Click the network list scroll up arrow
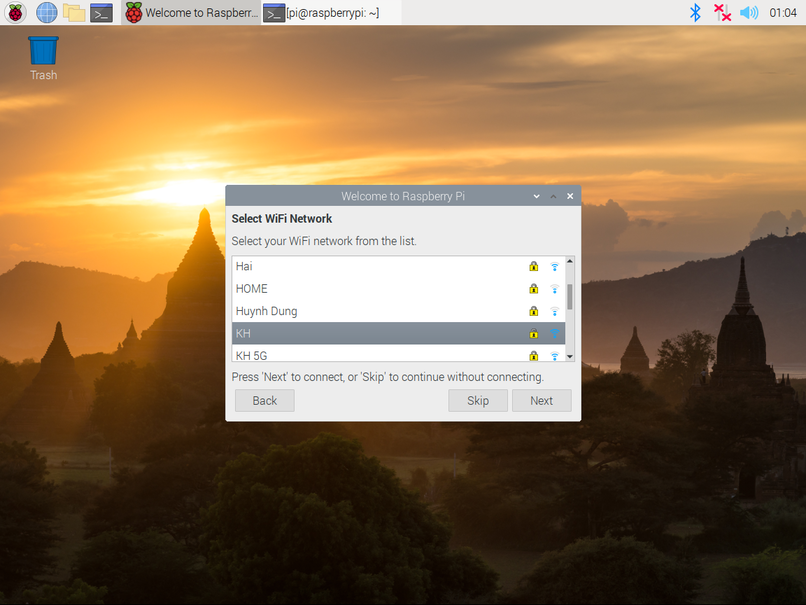This screenshot has width=806, height=605. tap(570, 261)
